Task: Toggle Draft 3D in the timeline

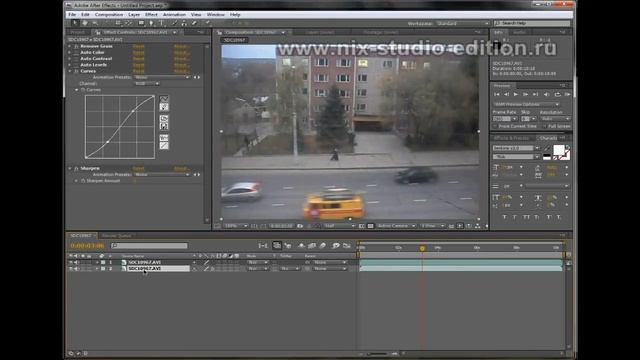Action: (x=288, y=245)
